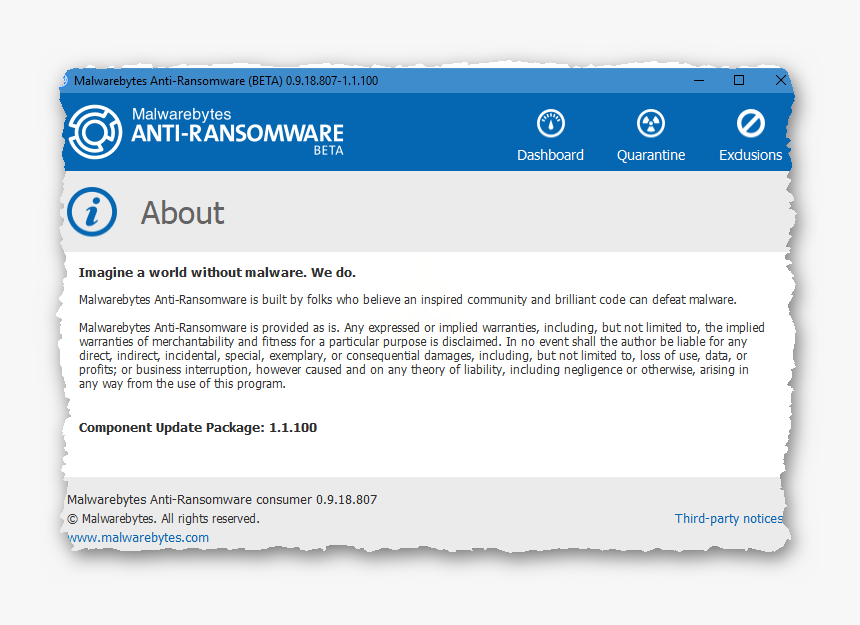Open the Third-party notices link
The height and width of the screenshot is (625, 860).
pyautogui.click(x=728, y=518)
